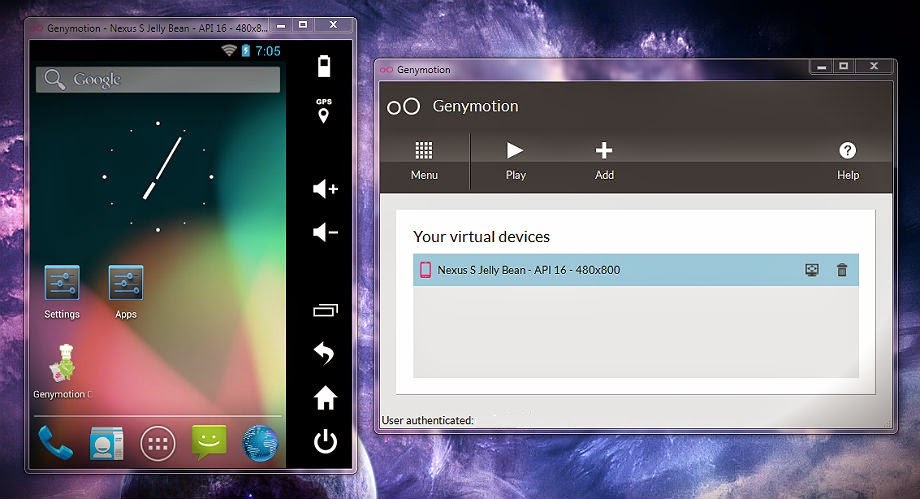The width and height of the screenshot is (920, 499).
Task: Tap the Google search bar in emulator
Action: 158,79
